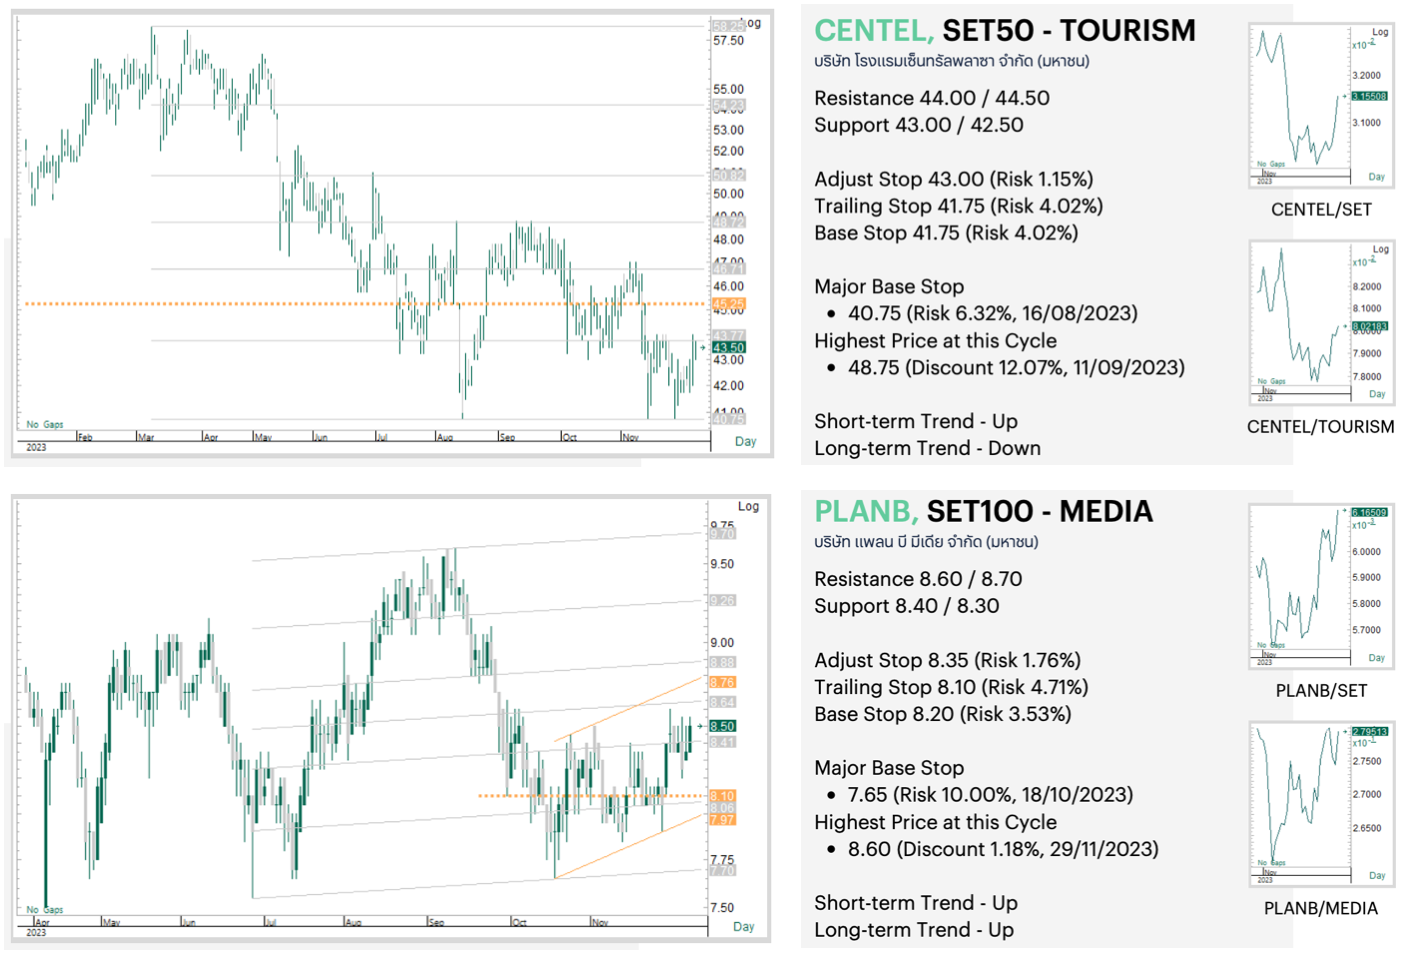Click the 'SET100 - MEDIA' heading

(1040, 511)
